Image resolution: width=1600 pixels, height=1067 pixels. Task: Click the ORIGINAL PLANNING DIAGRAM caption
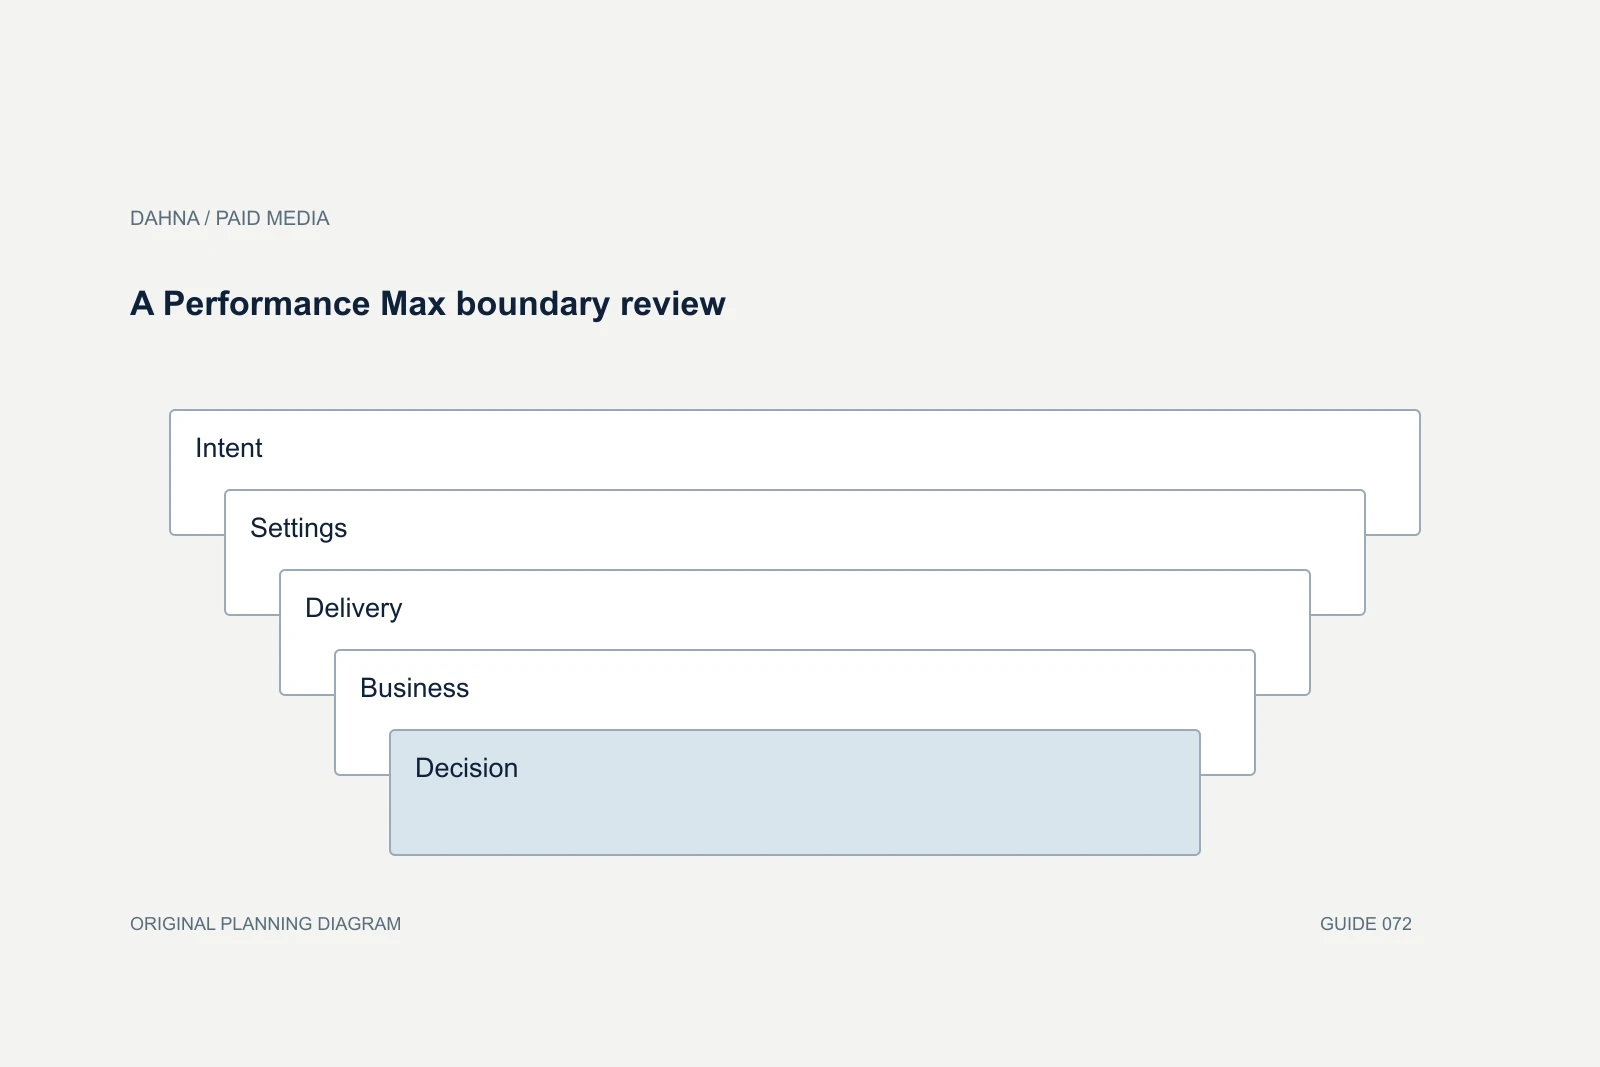point(265,924)
